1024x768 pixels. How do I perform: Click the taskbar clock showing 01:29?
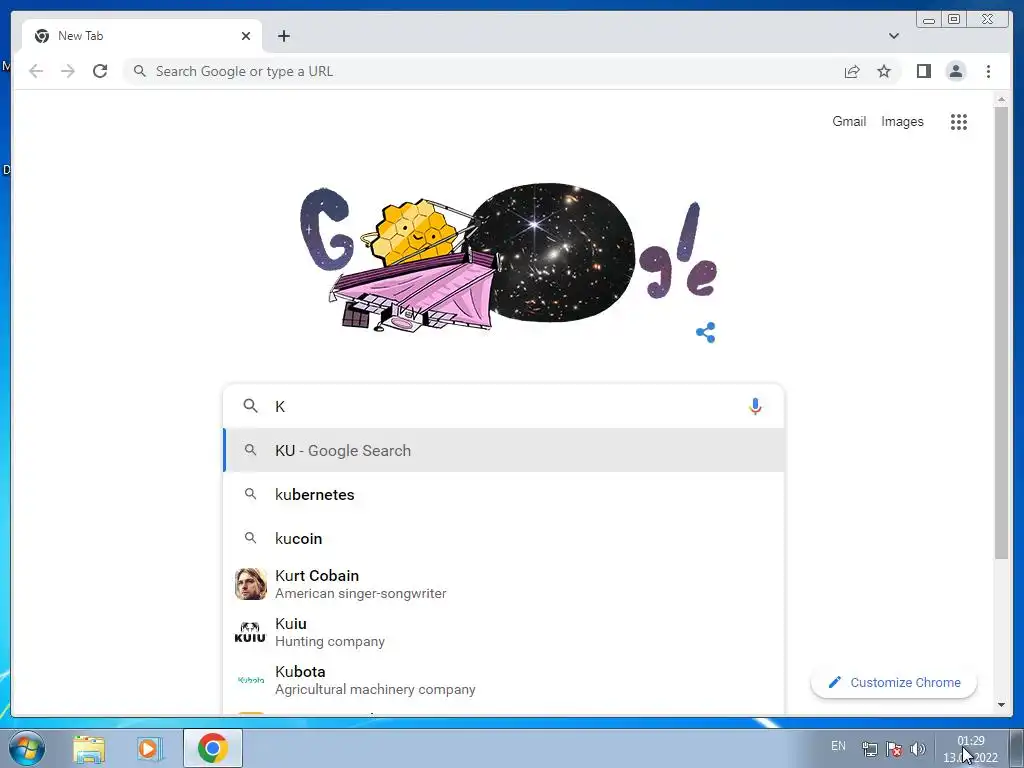point(970,749)
